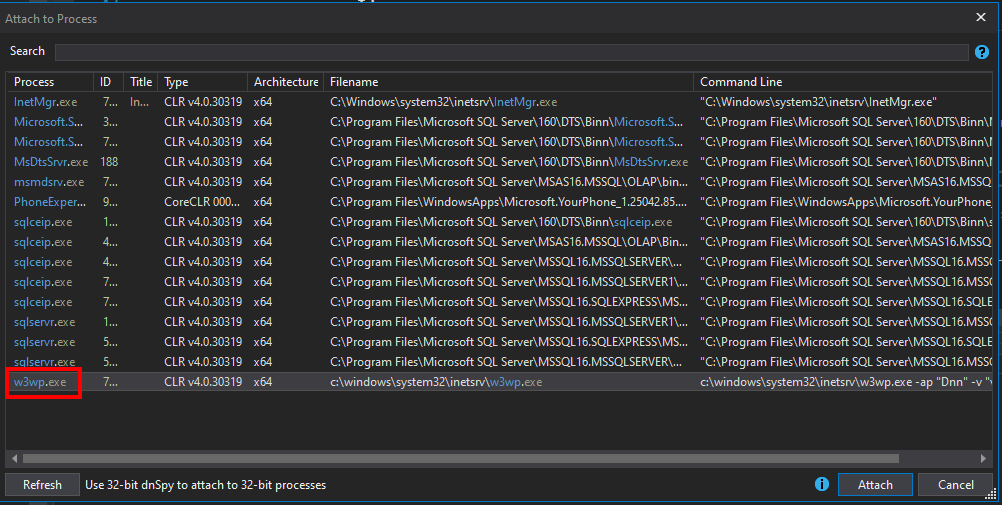This screenshot has width=1002, height=505.
Task: Sort by the Title column header
Action: point(141,82)
